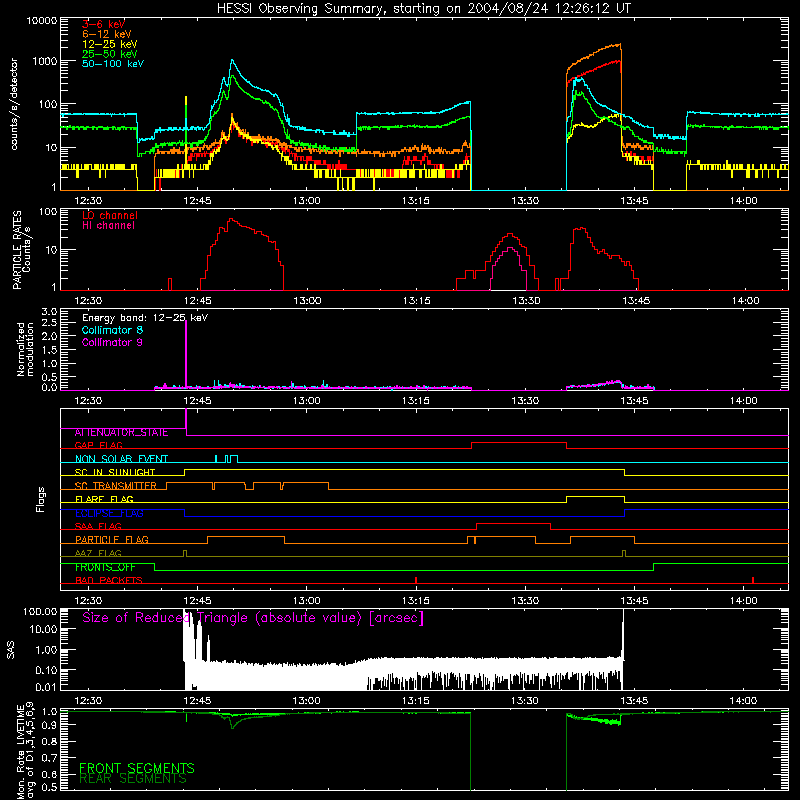Select the 3-6 keV legend label
The height and width of the screenshot is (800, 800).
point(104,24)
